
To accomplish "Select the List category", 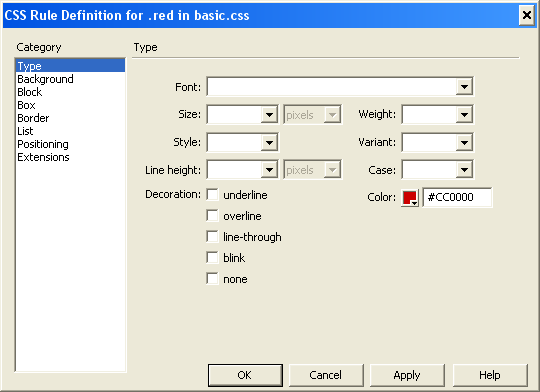I will [x=70, y=131].
